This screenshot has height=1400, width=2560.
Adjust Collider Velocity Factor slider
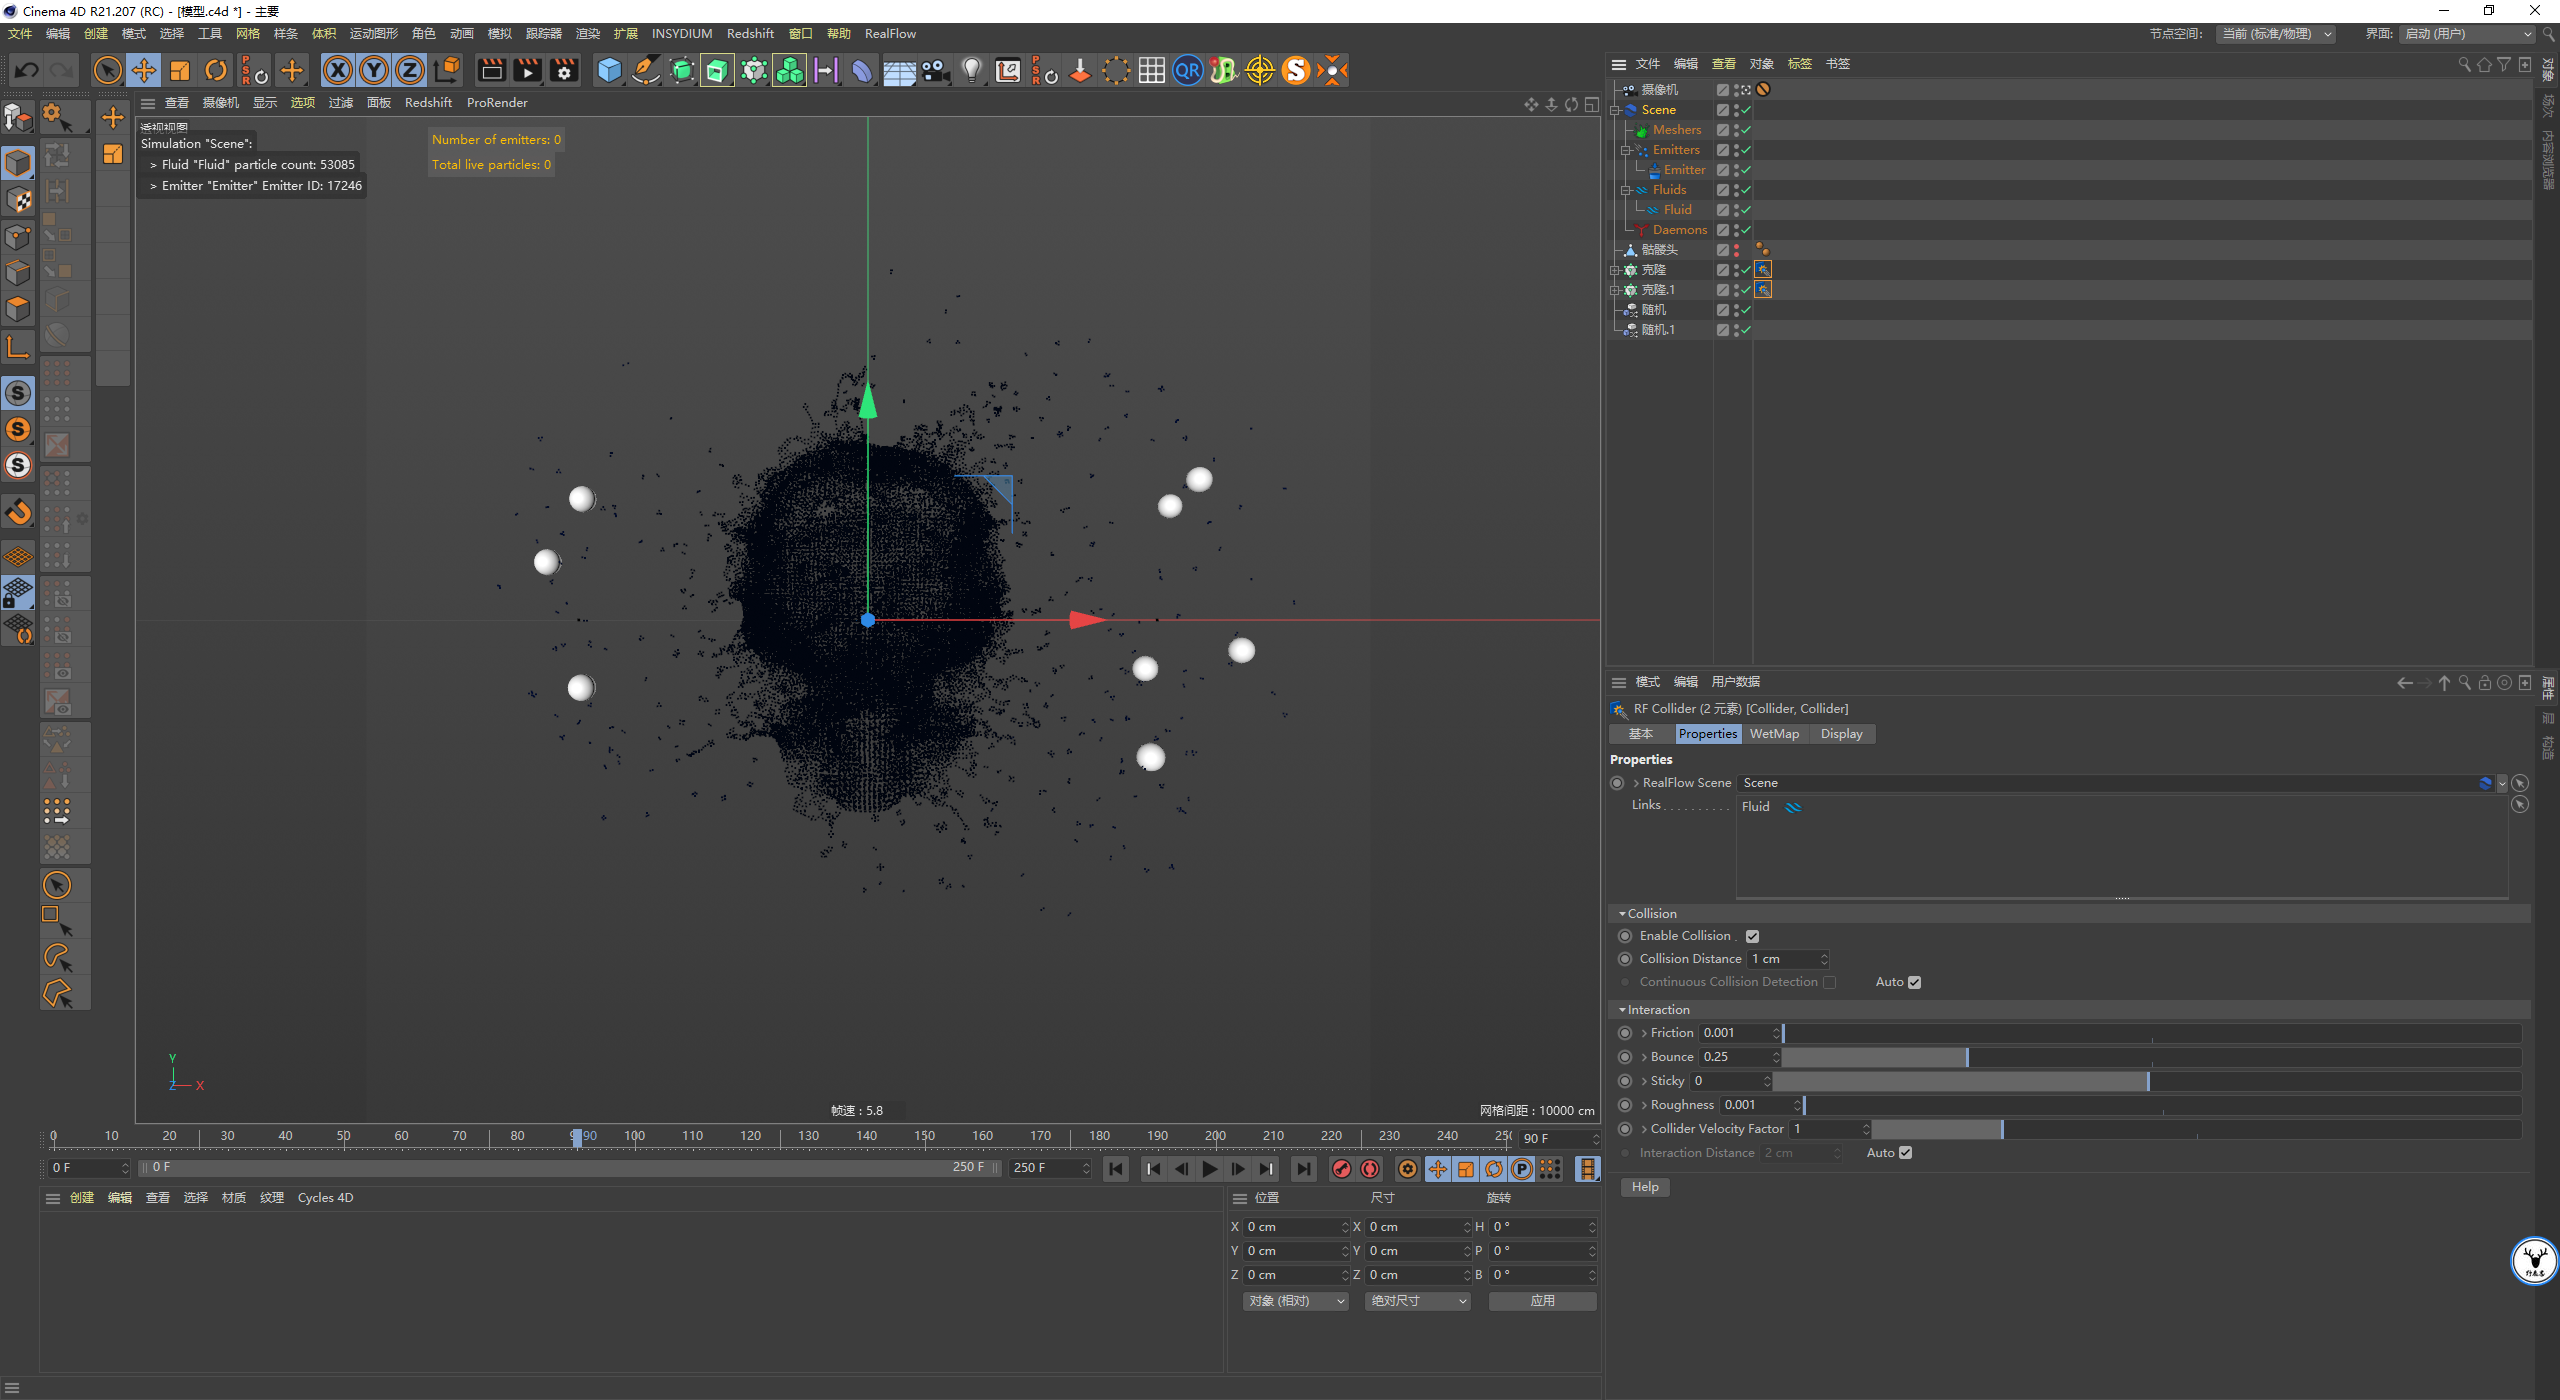[x=2197, y=1129]
